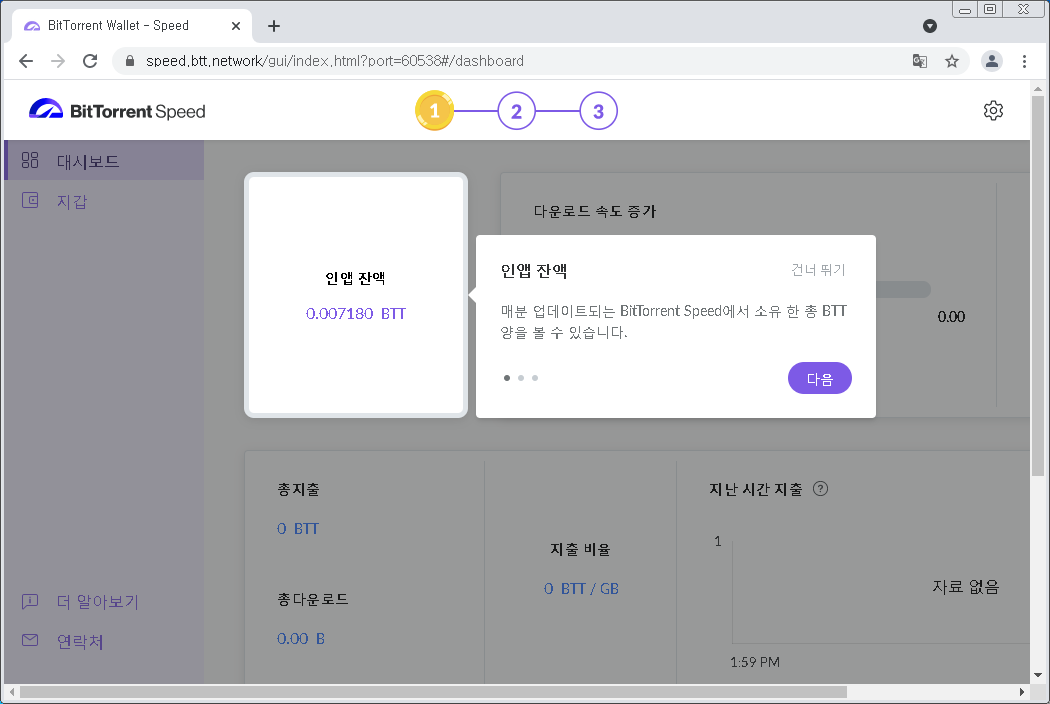Select the BitTorrent Wallet - Speed tab
This screenshot has height=704, width=1050.
132,26
